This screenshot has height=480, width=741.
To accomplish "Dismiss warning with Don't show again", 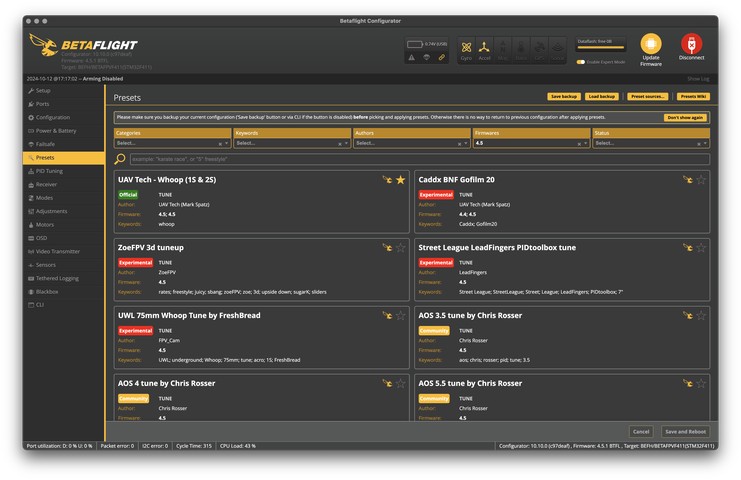I will (x=685, y=118).
